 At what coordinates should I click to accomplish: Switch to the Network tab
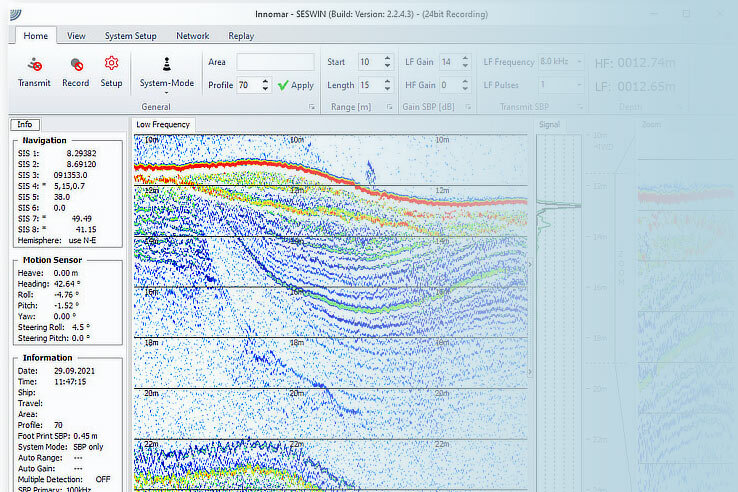pos(193,36)
